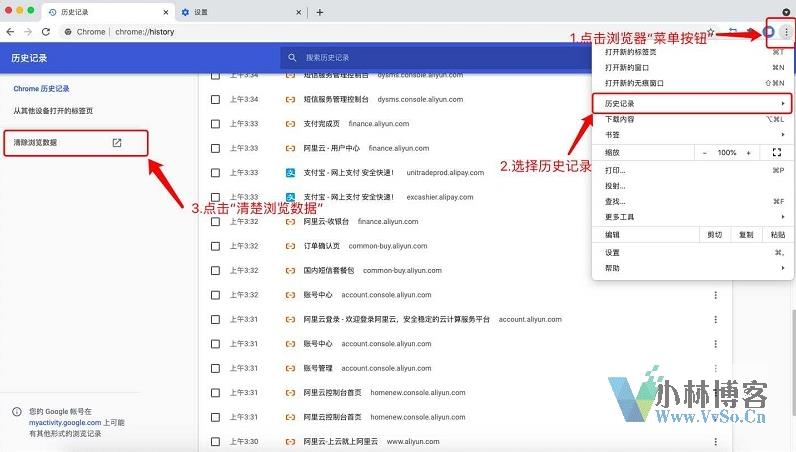Click the search magnifier icon in history bar
This screenshot has height=452, width=796.
pyautogui.click(x=292, y=57)
